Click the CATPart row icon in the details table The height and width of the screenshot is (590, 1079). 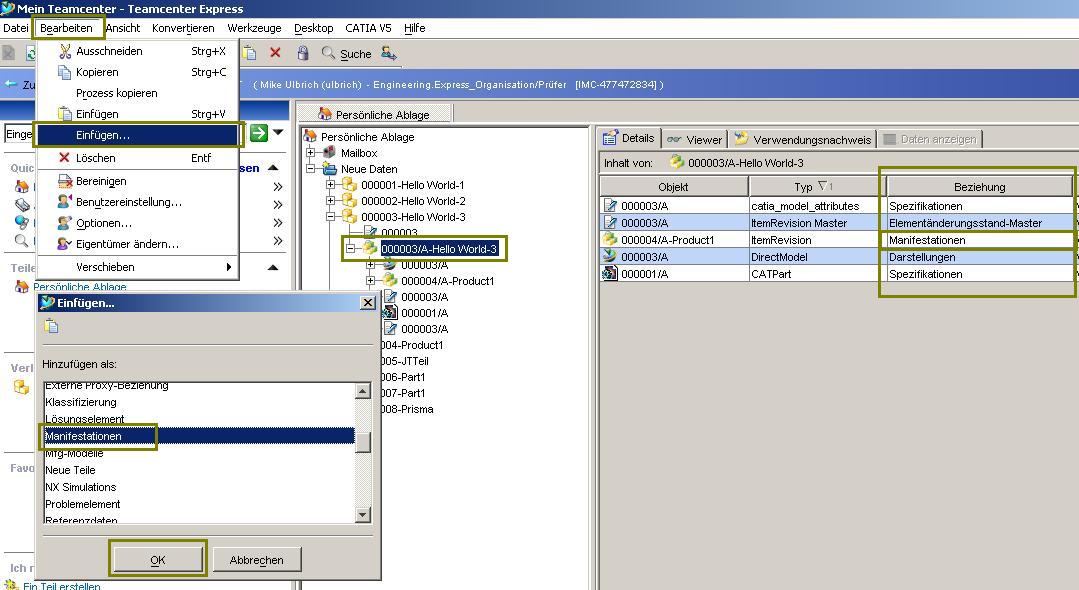pos(610,273)
